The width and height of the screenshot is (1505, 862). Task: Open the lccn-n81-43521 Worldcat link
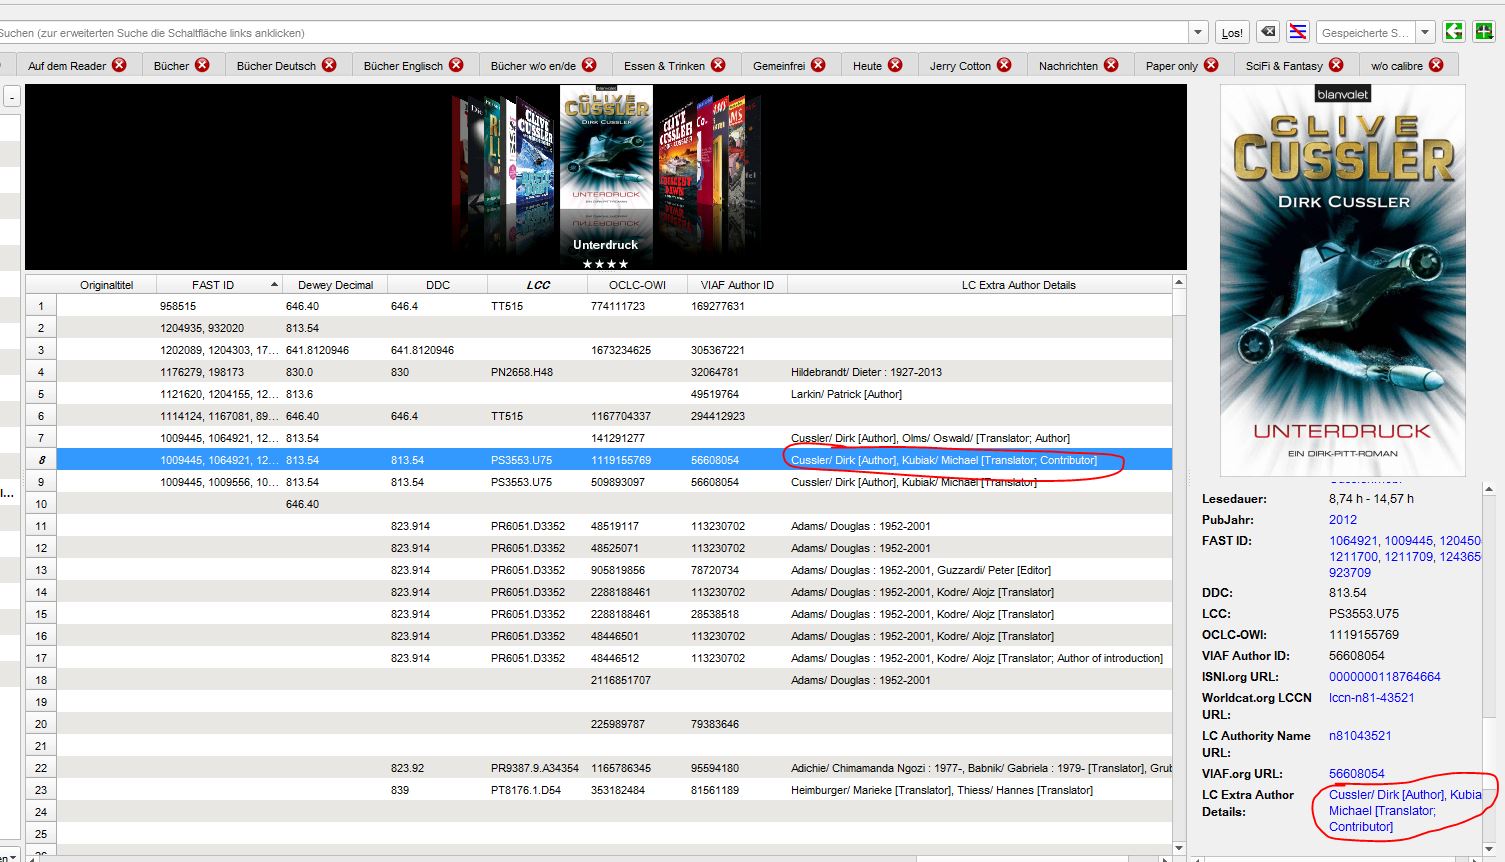1372,698
